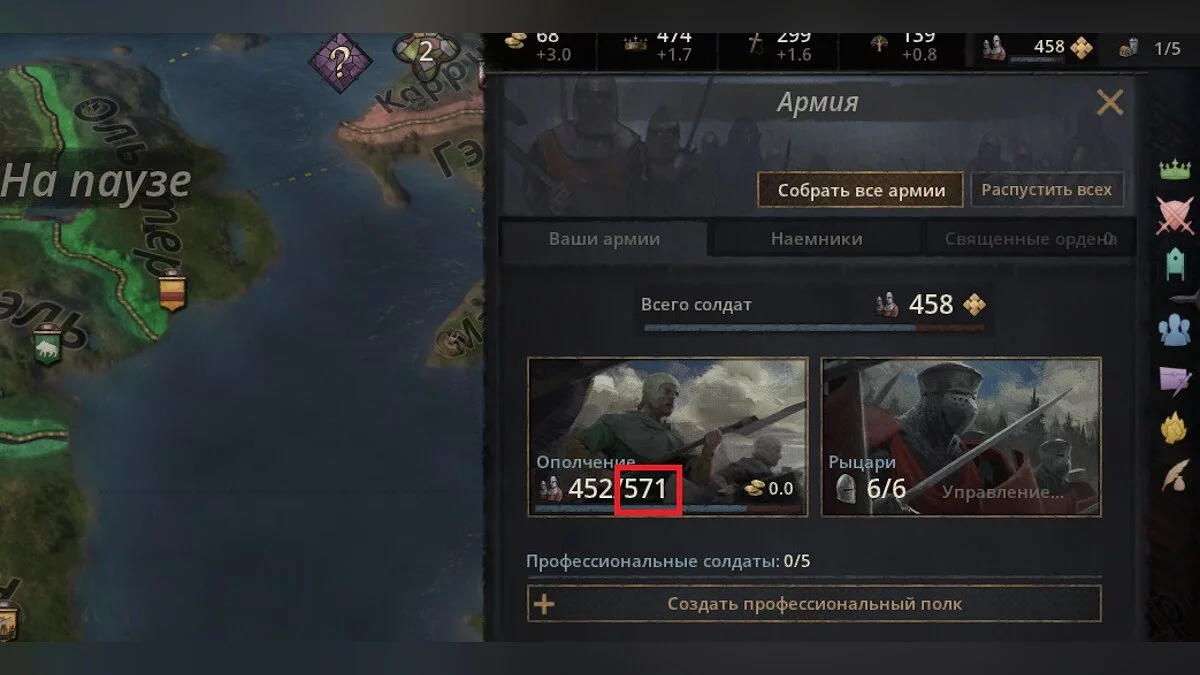Click the Всего солдат progress bar
The height and width of the screenshot is (675, 1200).
[x=814, y=327]
